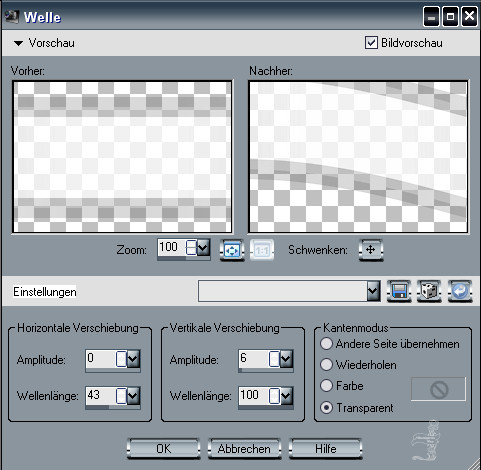Screen dimensions: 481x470
Task: Open the Zoom value dropdown arrow
Action: pyautogui.click(x=203, y=248)
